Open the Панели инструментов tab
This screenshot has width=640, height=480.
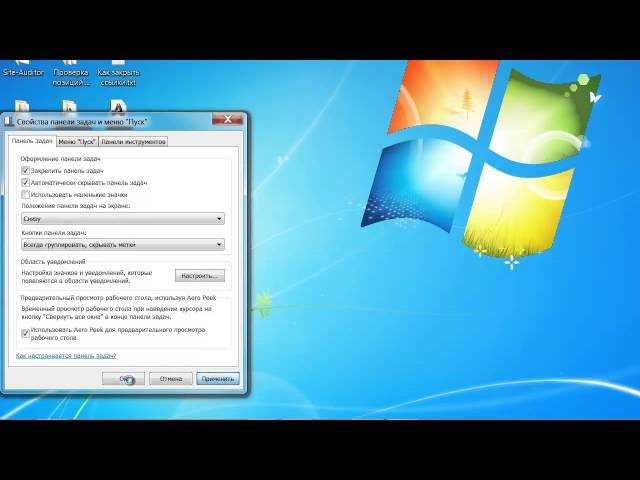tap(133, 142)
